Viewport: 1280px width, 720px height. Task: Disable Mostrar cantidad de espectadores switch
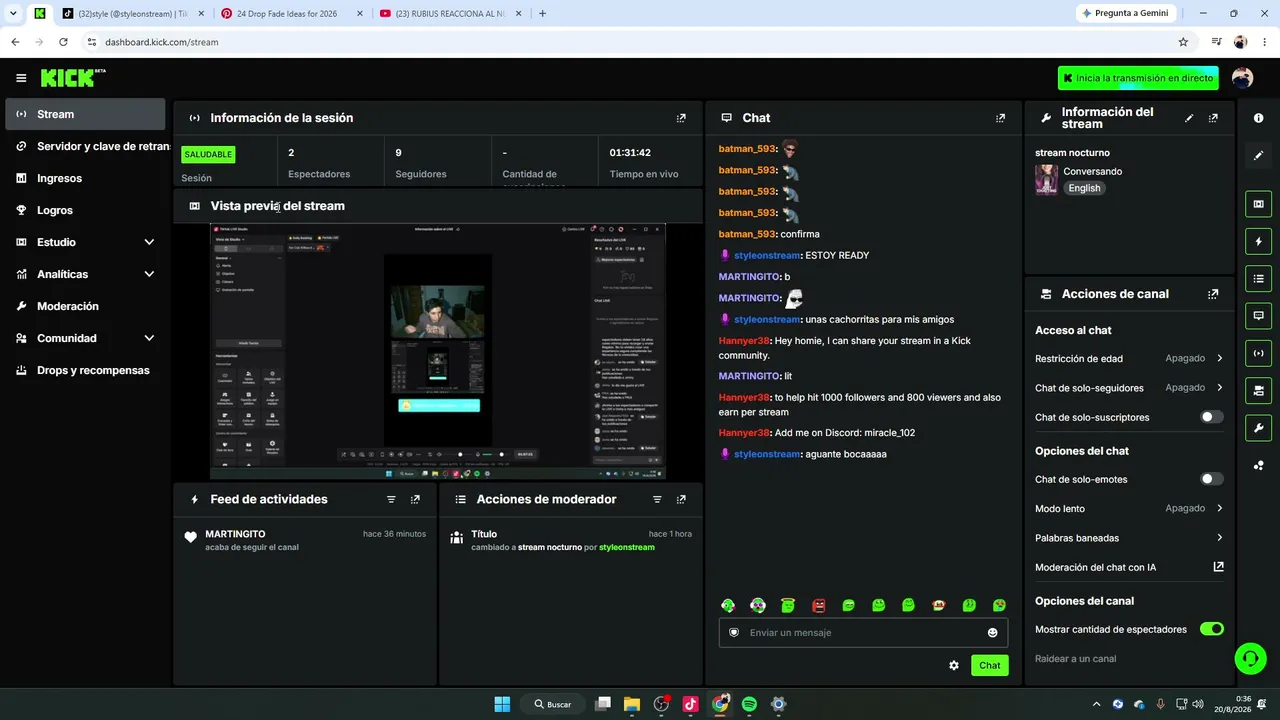click(x=1211, y=629)
